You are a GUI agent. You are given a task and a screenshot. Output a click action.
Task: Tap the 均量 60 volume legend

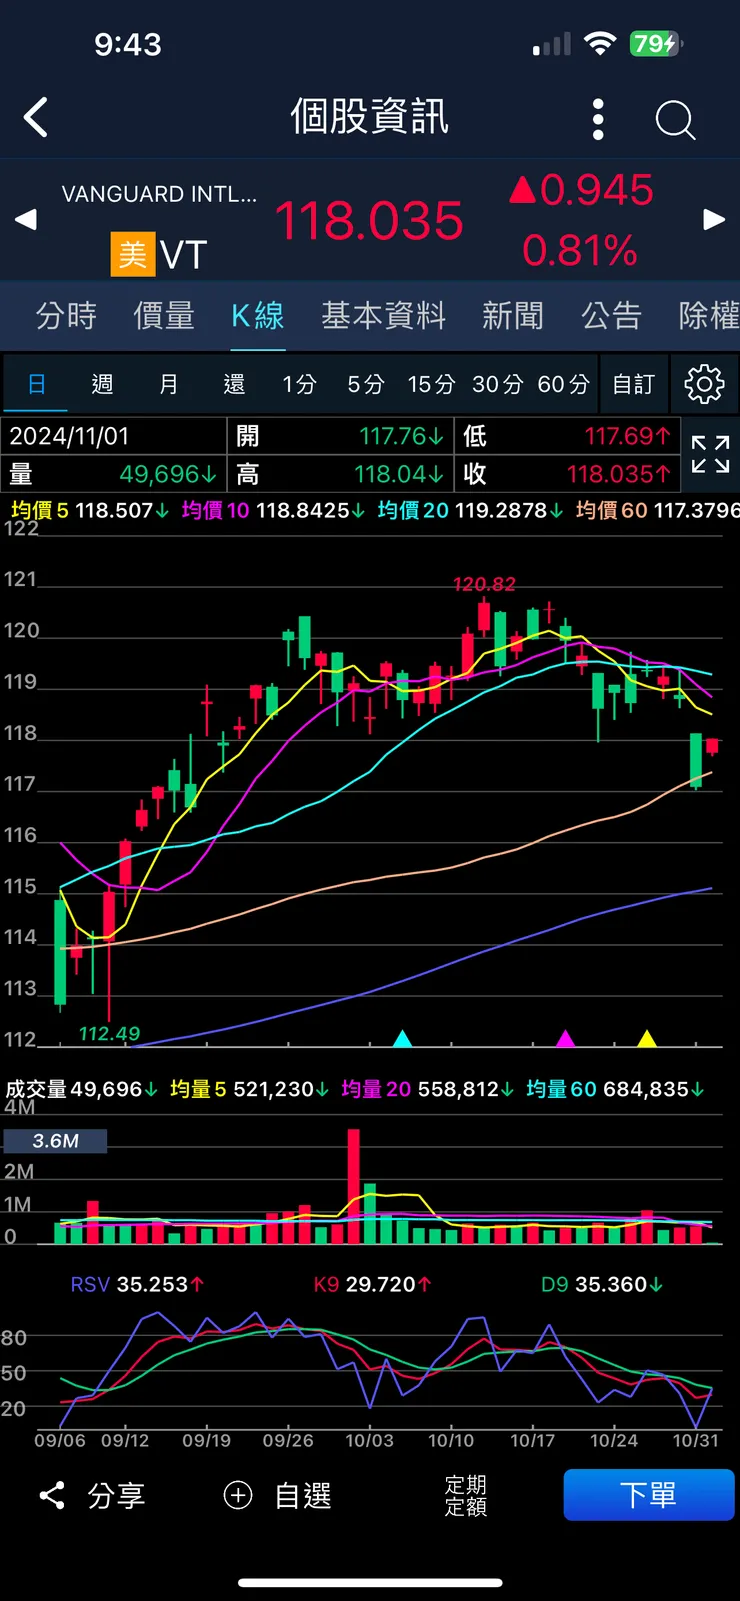coord(615,1089)
